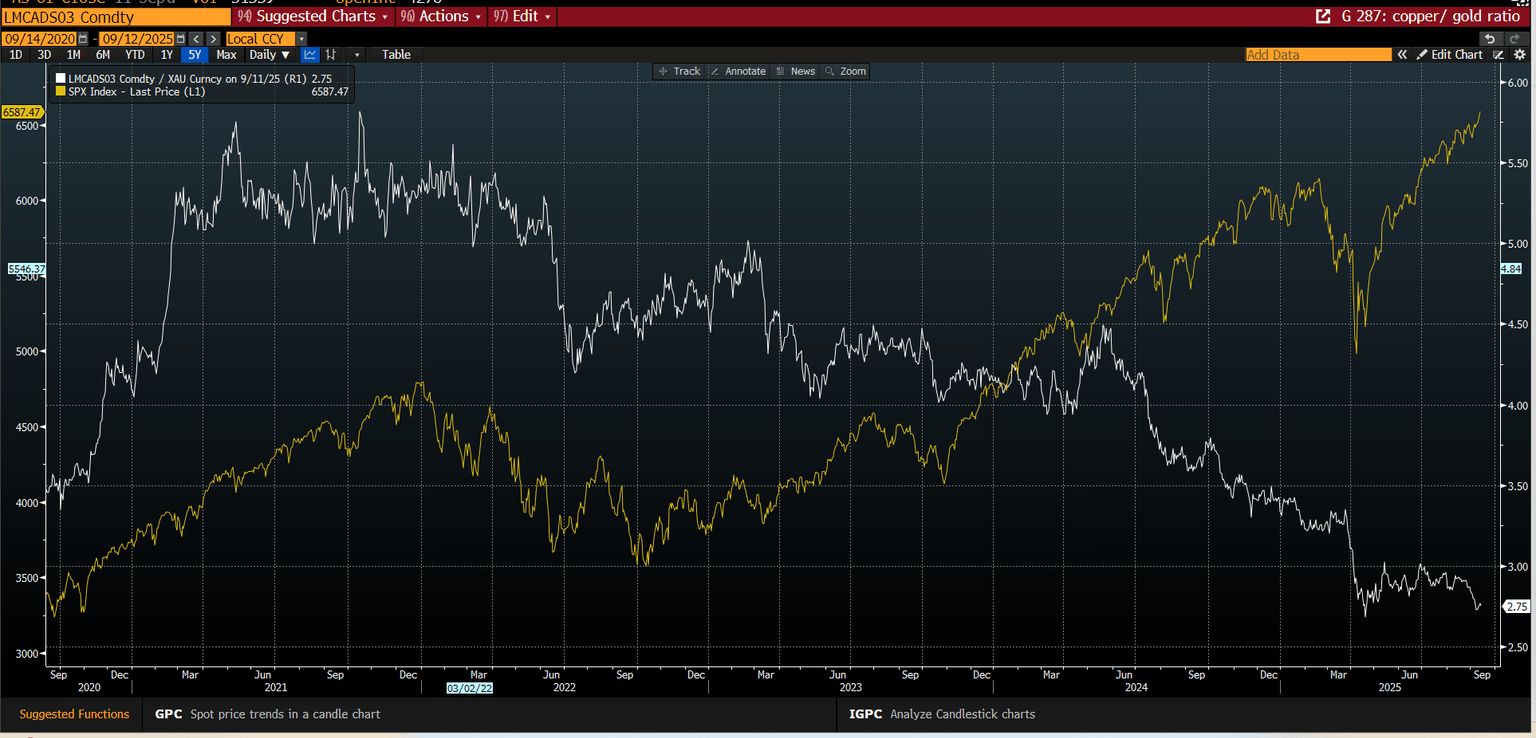This screenshot has width=1536, height=738.
Task: Open the Suggested Charts menu
Action: pos(312,16)
